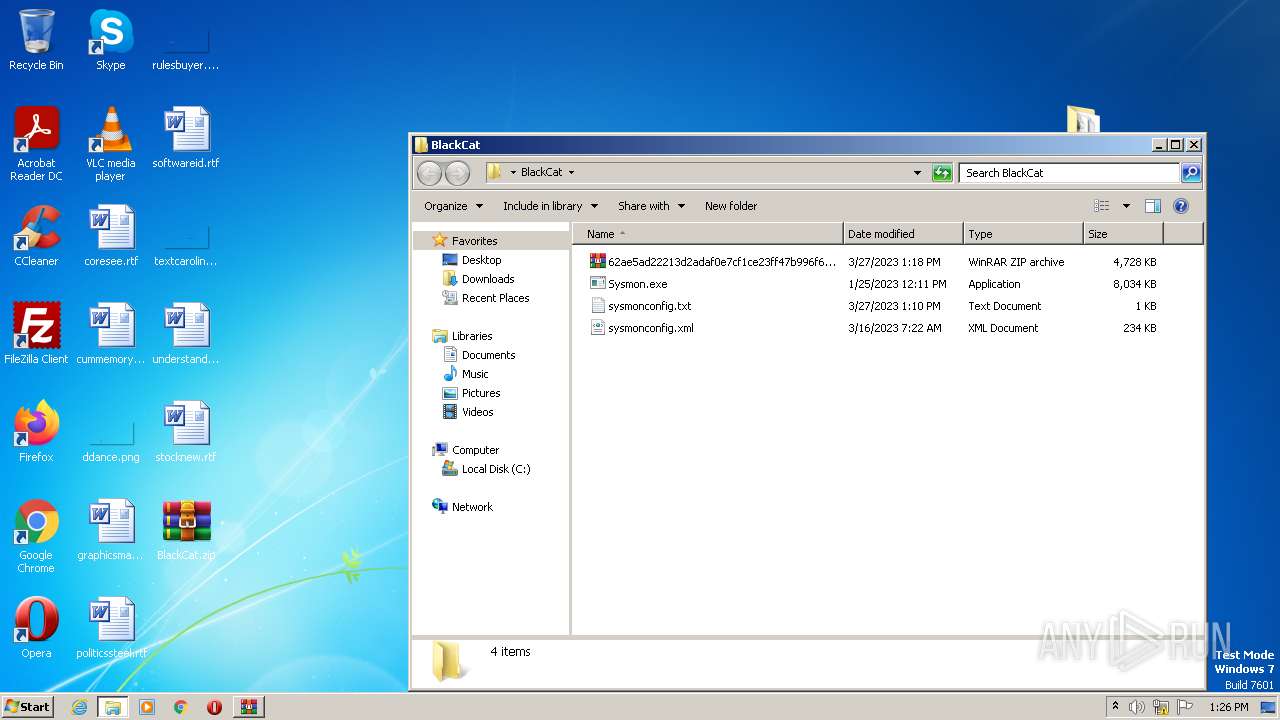Select politicssteel.rtf on desktop

click(111, 628)
